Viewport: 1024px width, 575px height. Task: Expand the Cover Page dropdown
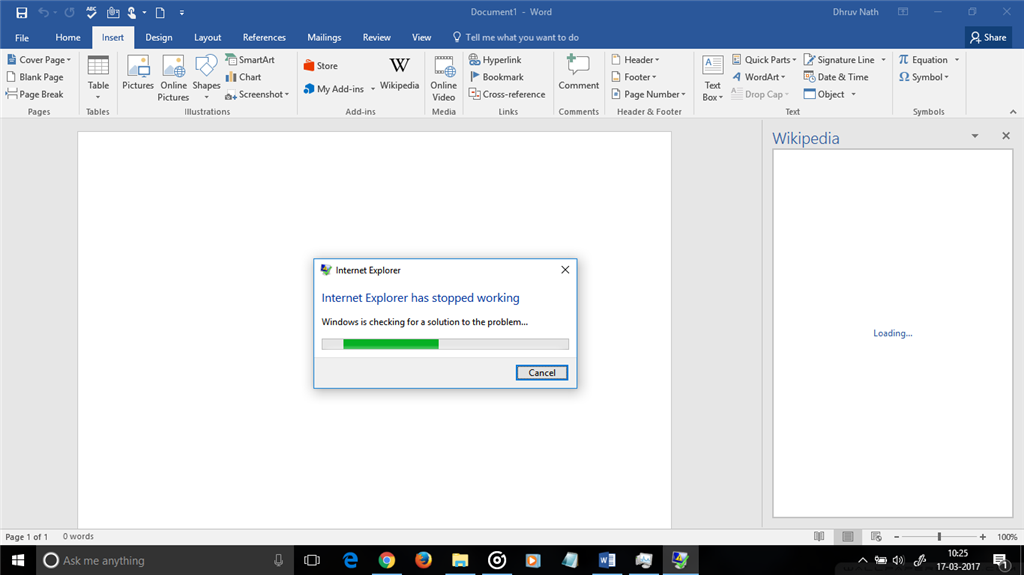[x=69, y=60]
